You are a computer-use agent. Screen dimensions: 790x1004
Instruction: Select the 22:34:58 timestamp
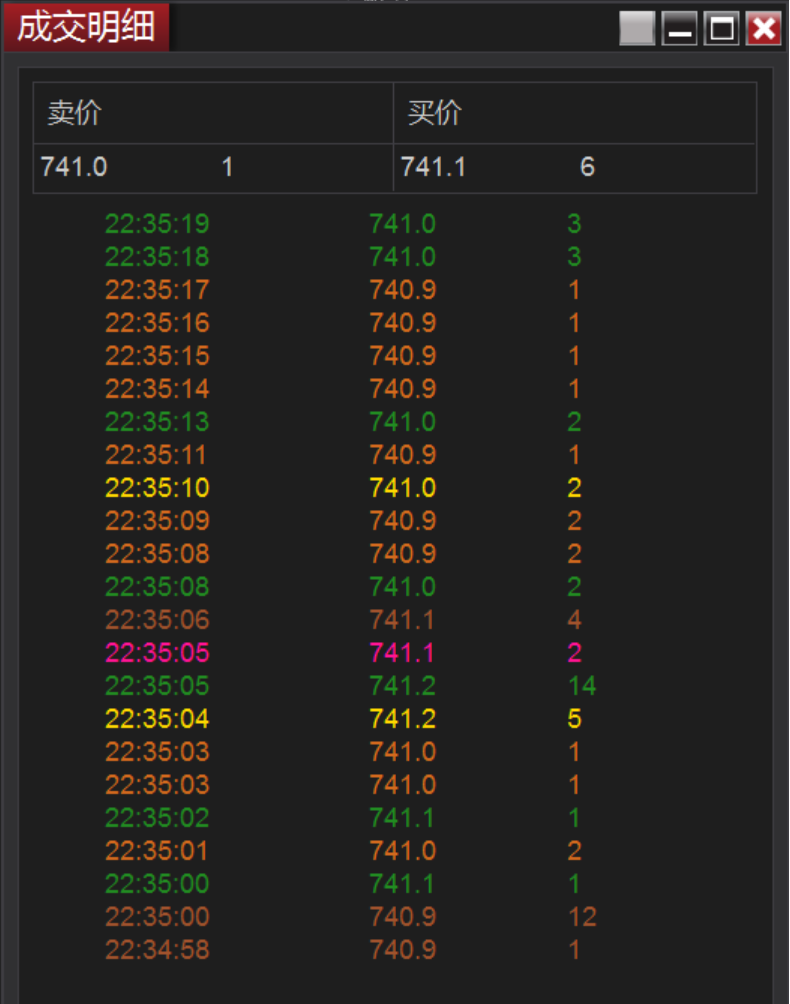(157, 950)
